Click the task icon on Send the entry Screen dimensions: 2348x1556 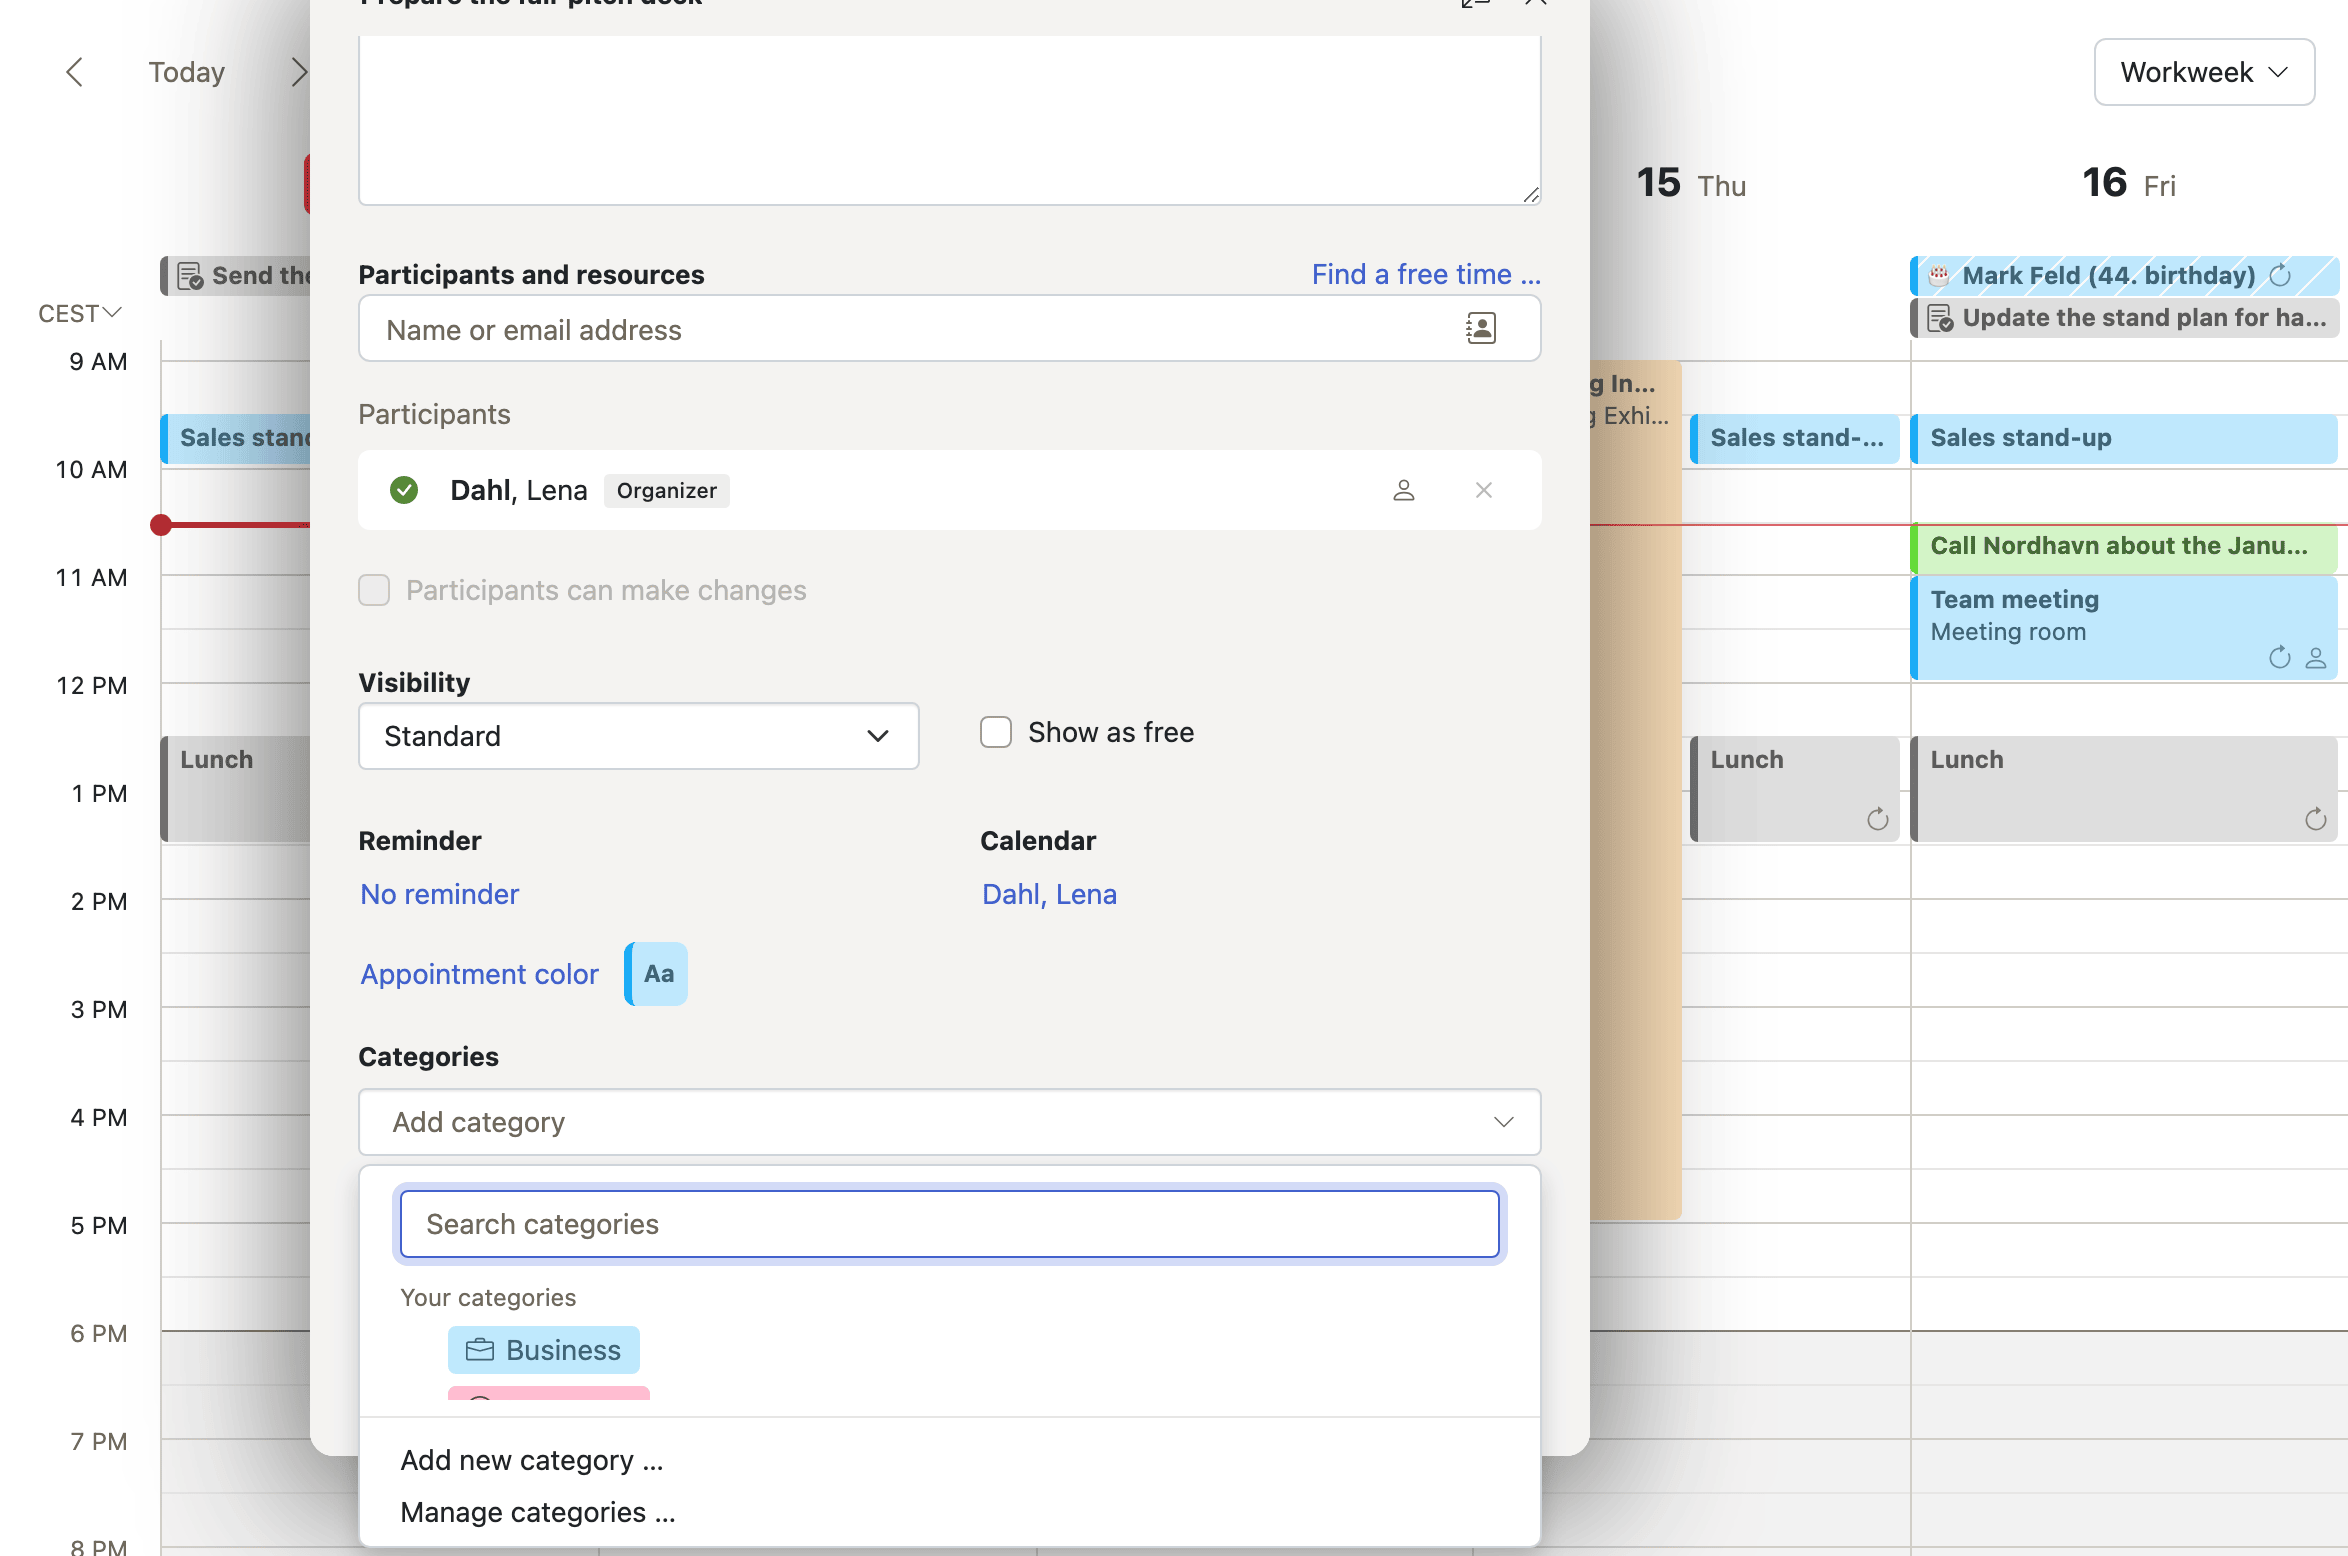190,276
